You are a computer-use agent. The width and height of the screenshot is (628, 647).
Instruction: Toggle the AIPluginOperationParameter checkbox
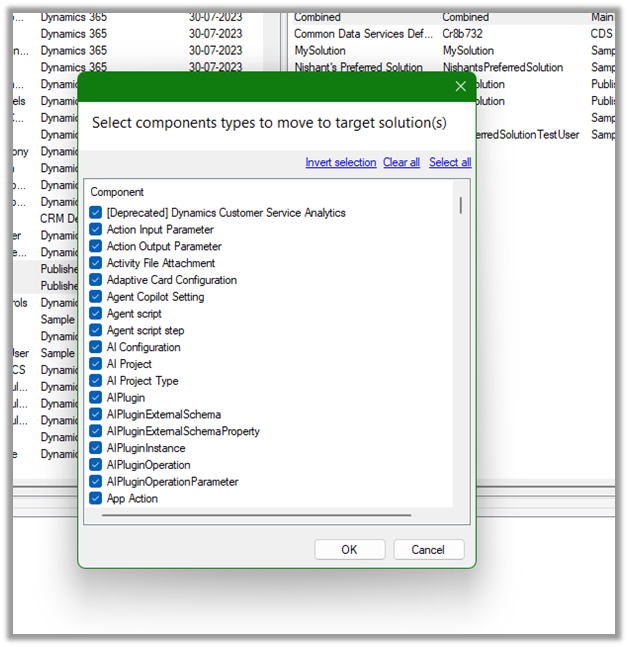pyautogui.click(x=96, y=482)
